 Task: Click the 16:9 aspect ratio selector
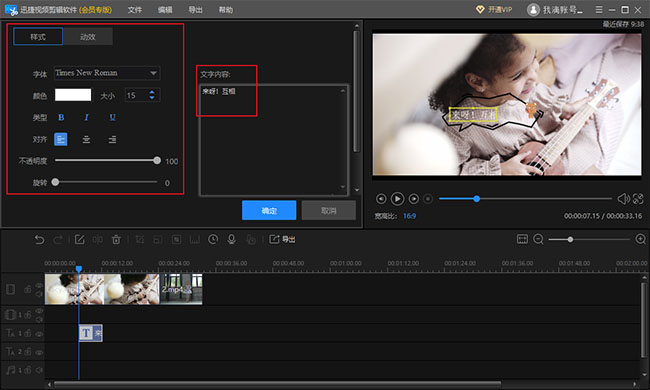coord(409,216)
